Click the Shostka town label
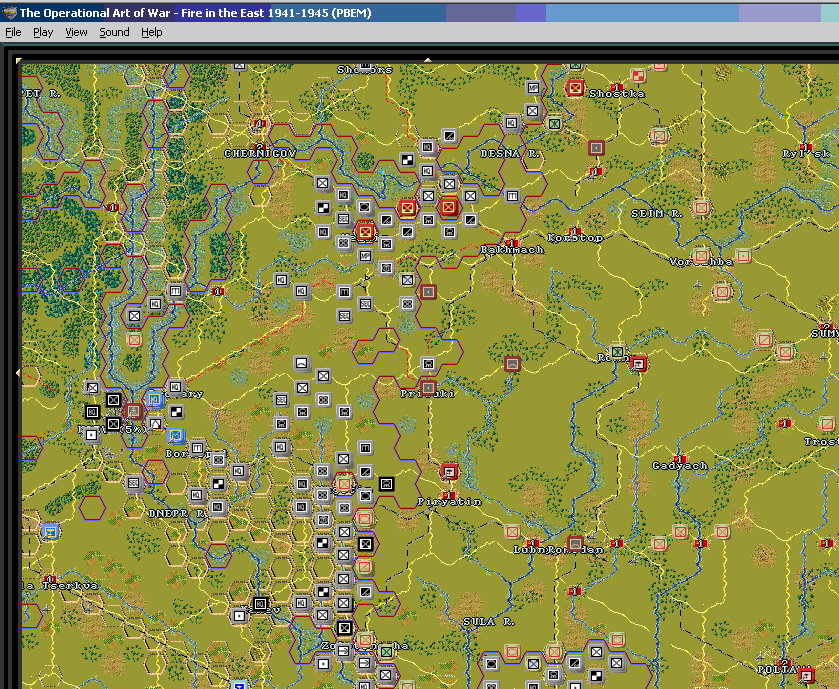Screen dimensions: 839x689 pyautogui.click(x=616, y=94)
